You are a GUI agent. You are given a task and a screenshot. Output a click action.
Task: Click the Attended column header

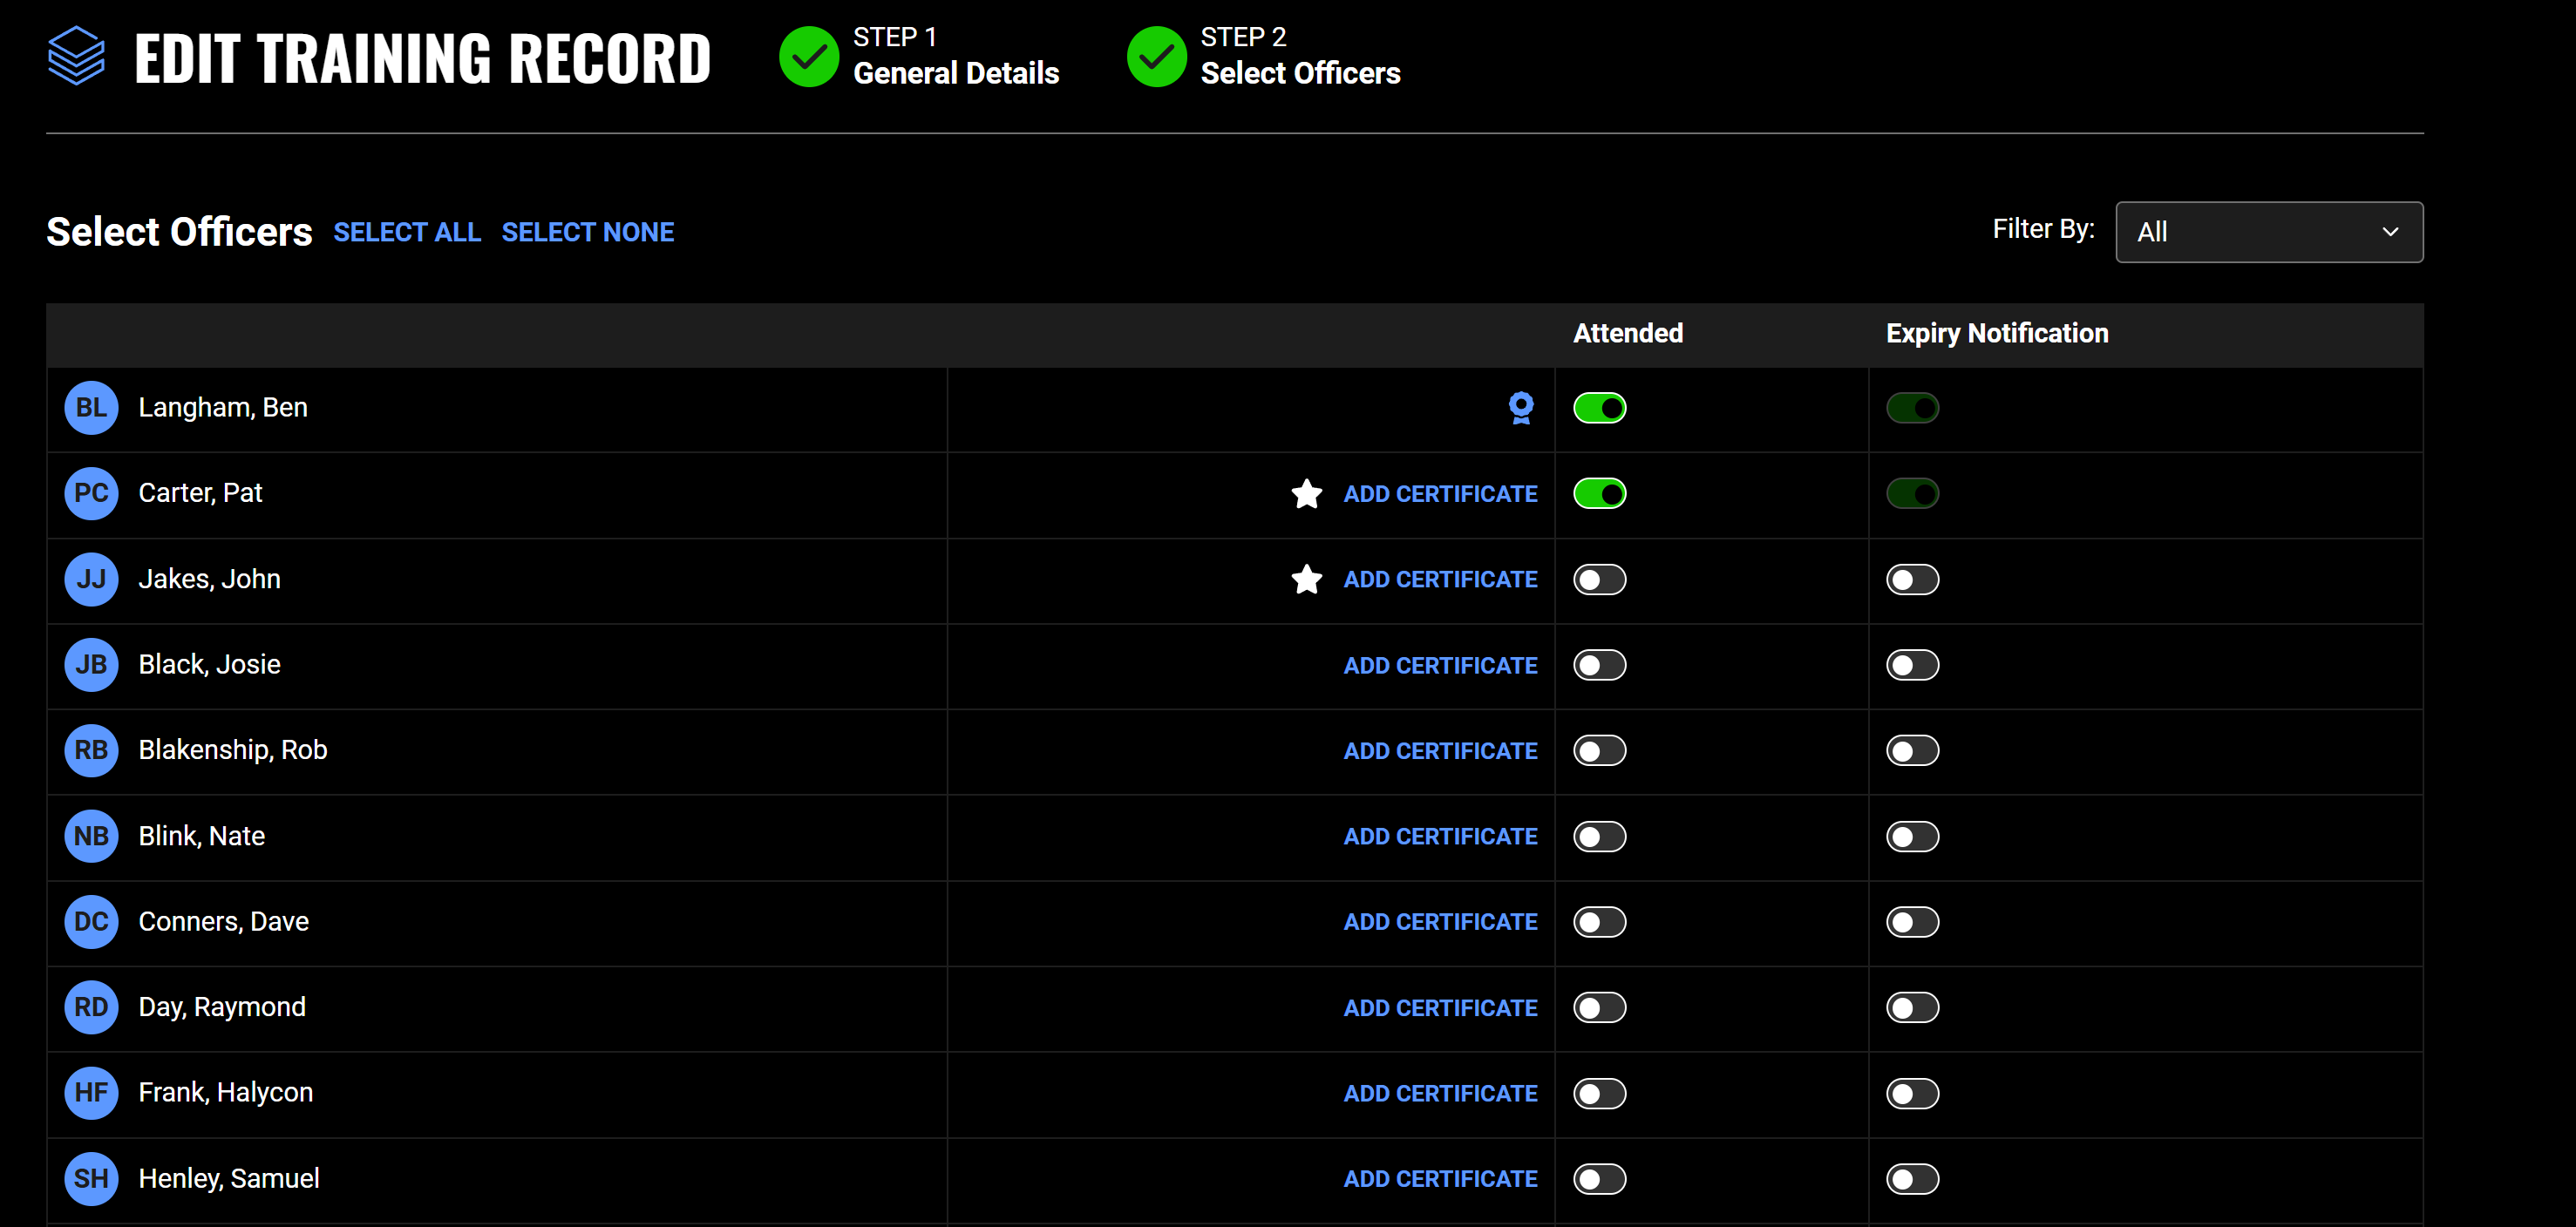coord(1628,333)
